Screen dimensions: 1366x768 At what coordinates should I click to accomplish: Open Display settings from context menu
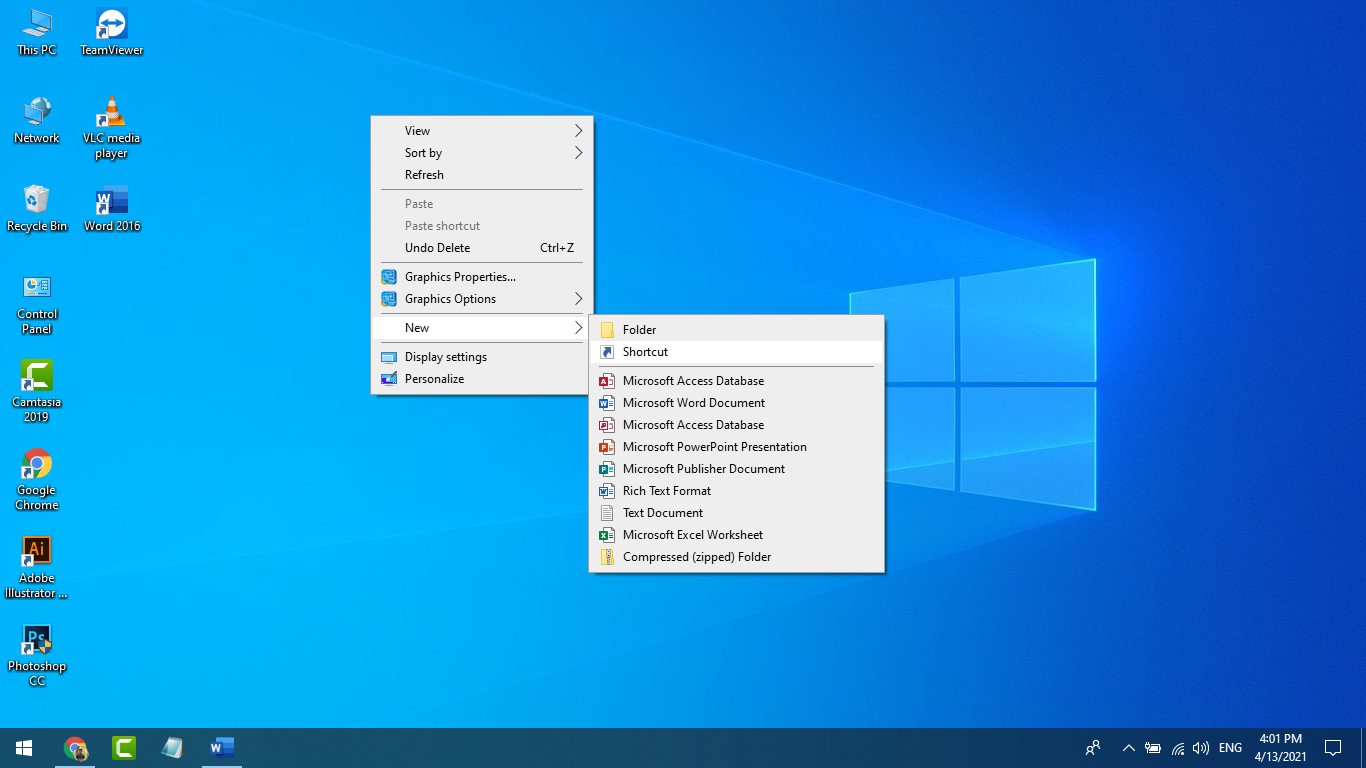(x=445, y=357)
